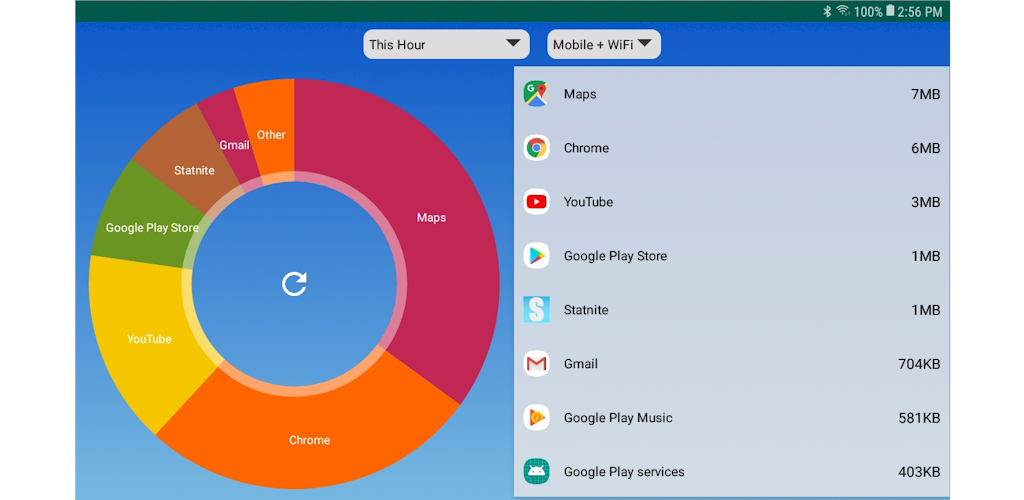Open the Mobile + WiFi network dropdown
This screenshot has width=1024, height=500.
[604, 44]
